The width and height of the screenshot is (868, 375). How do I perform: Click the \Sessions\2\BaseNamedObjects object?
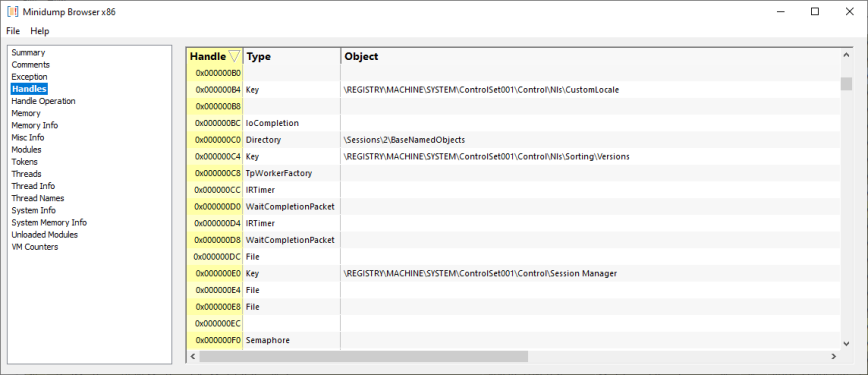404,140
